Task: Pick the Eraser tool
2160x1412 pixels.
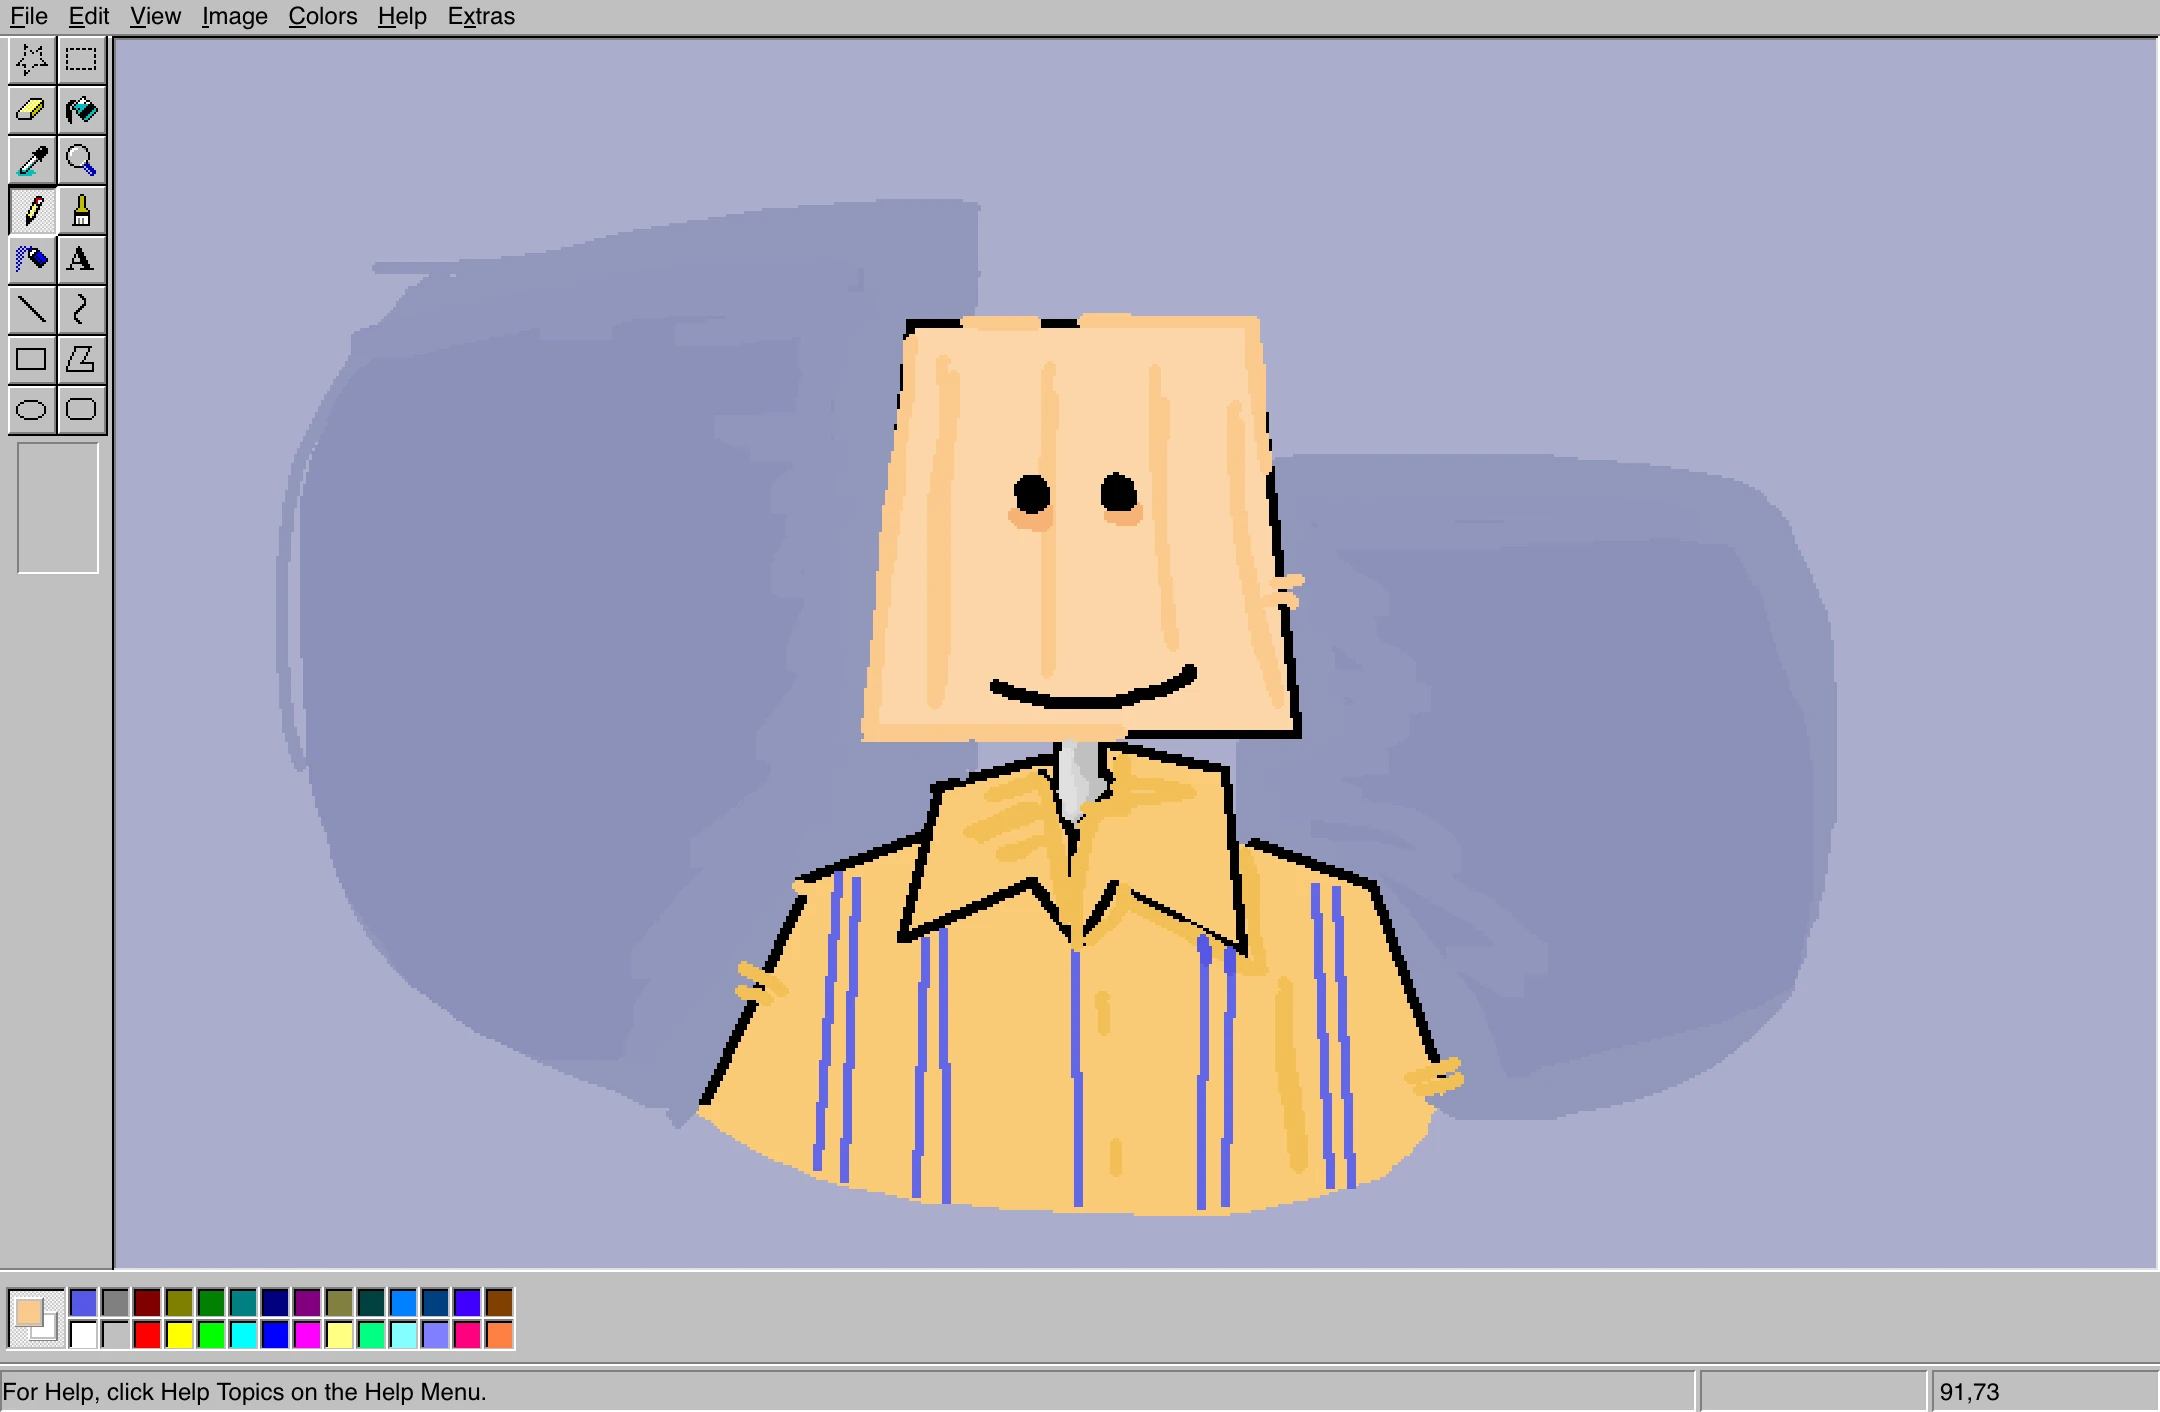Action: pyautogui.click(x=31, y=110)
